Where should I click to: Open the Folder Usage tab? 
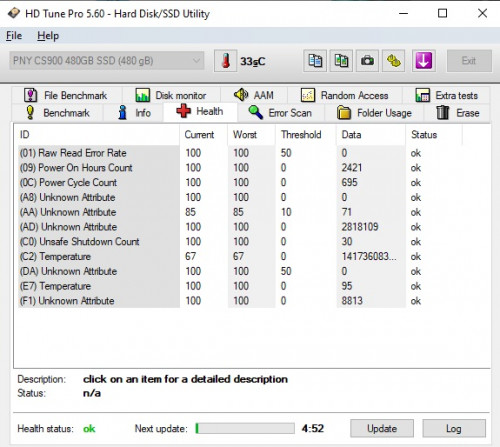point(374,113)
